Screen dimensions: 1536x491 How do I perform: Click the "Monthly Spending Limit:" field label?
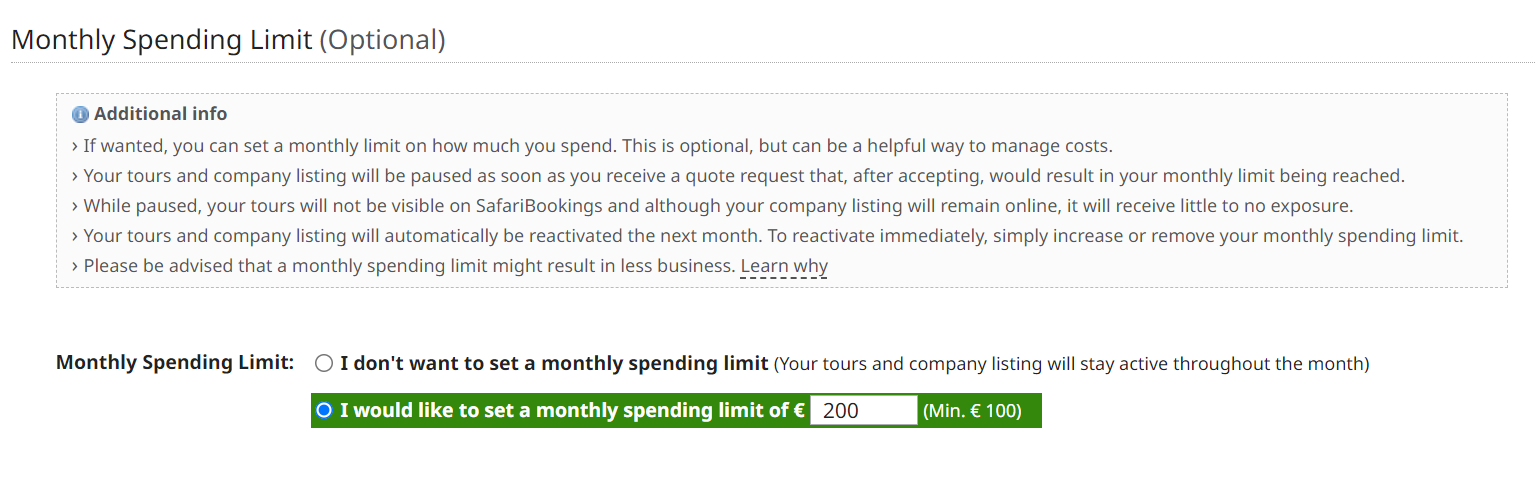175,362
